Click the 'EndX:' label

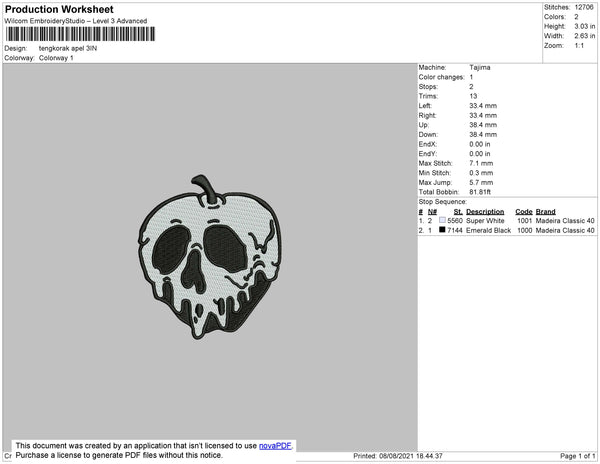tap(427, 144)
